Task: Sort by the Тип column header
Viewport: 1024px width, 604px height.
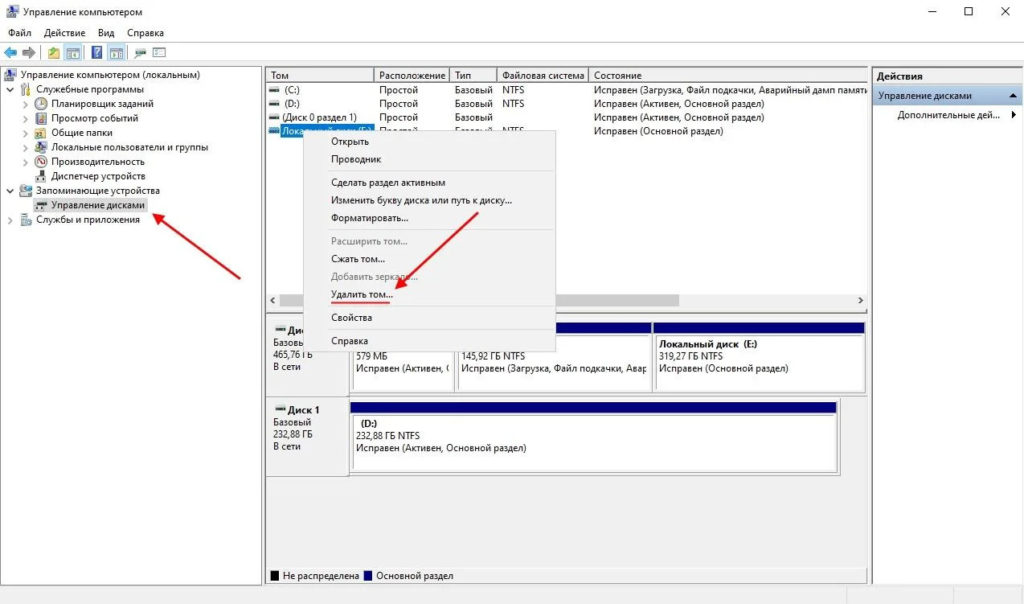Action: (x=473, y=75)
